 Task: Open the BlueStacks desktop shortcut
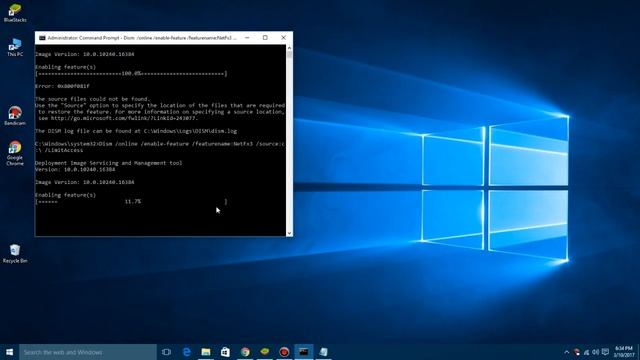pyautogui.click(x=15, y=13)
